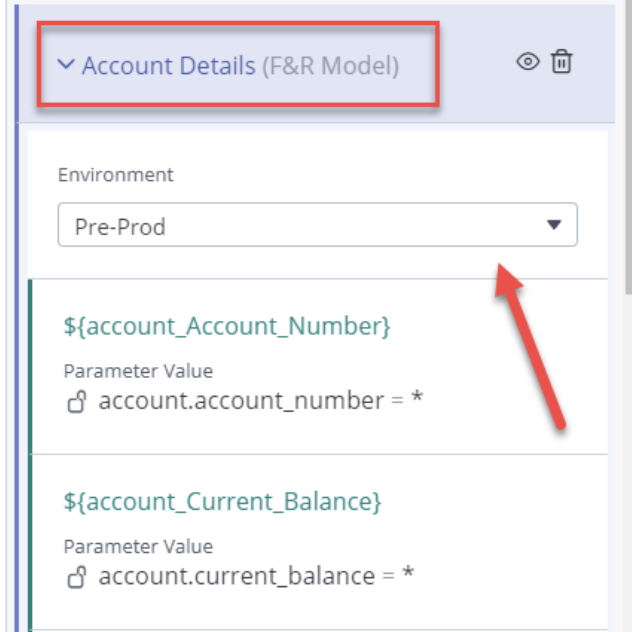The image size is (632, 632).
Task: Collapse the Account Details section chevron
Action: (x=66, y=64)
